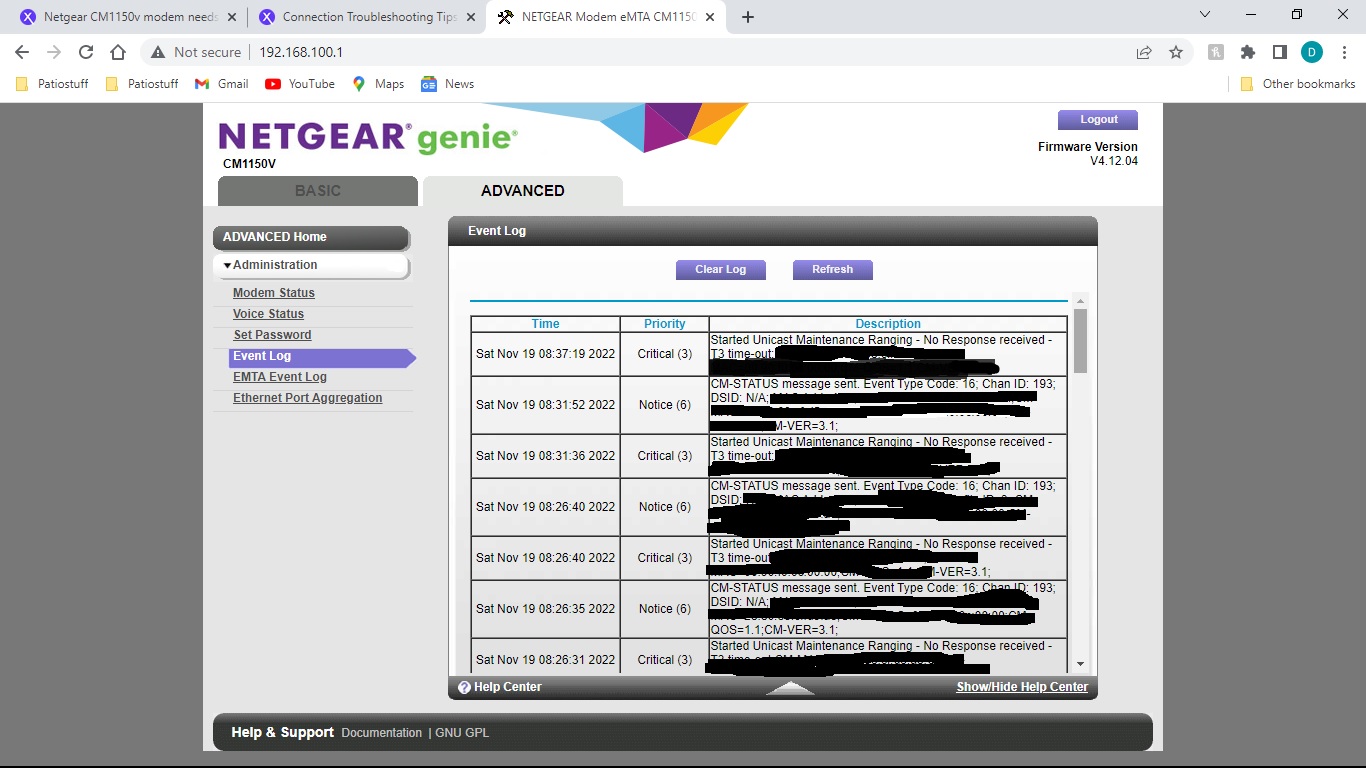Click the Google Maps bookmark icon
Viewport: 1366px width, 768px height.
357,83
